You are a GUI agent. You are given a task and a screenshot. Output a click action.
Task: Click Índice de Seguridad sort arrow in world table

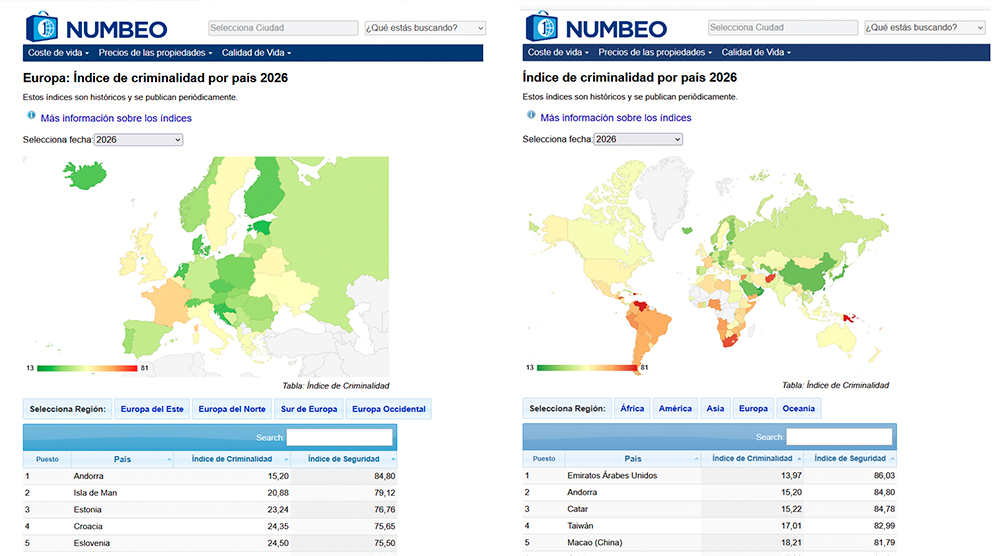(890, 459)
